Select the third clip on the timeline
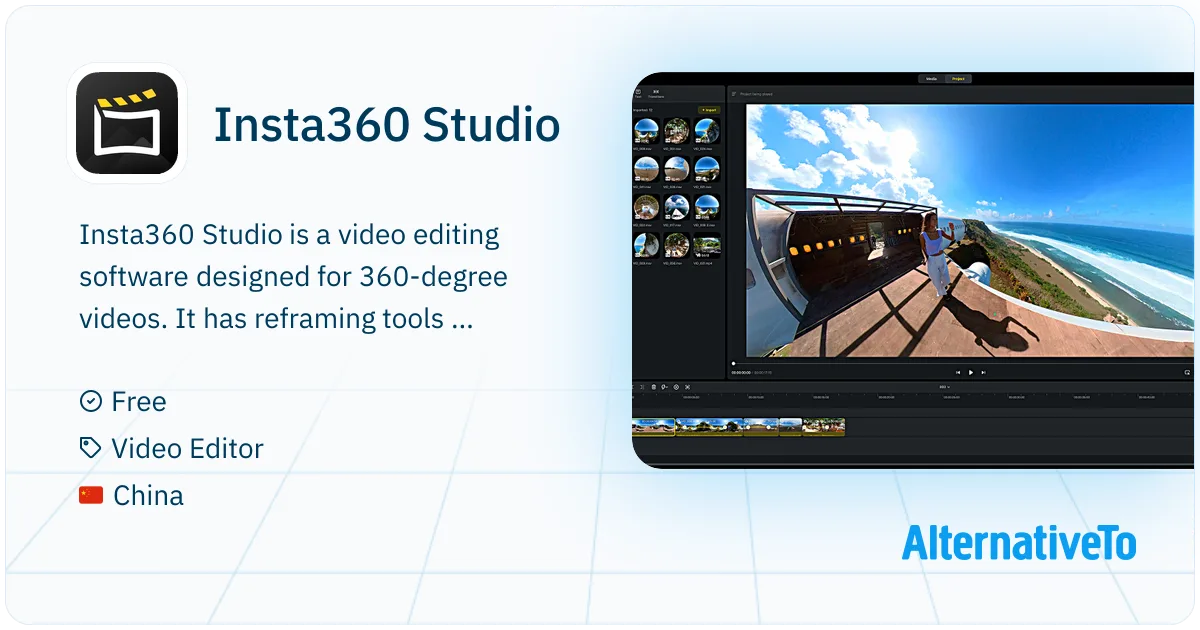The width and height of the screenshot is (1200, 630). [761, 427]
